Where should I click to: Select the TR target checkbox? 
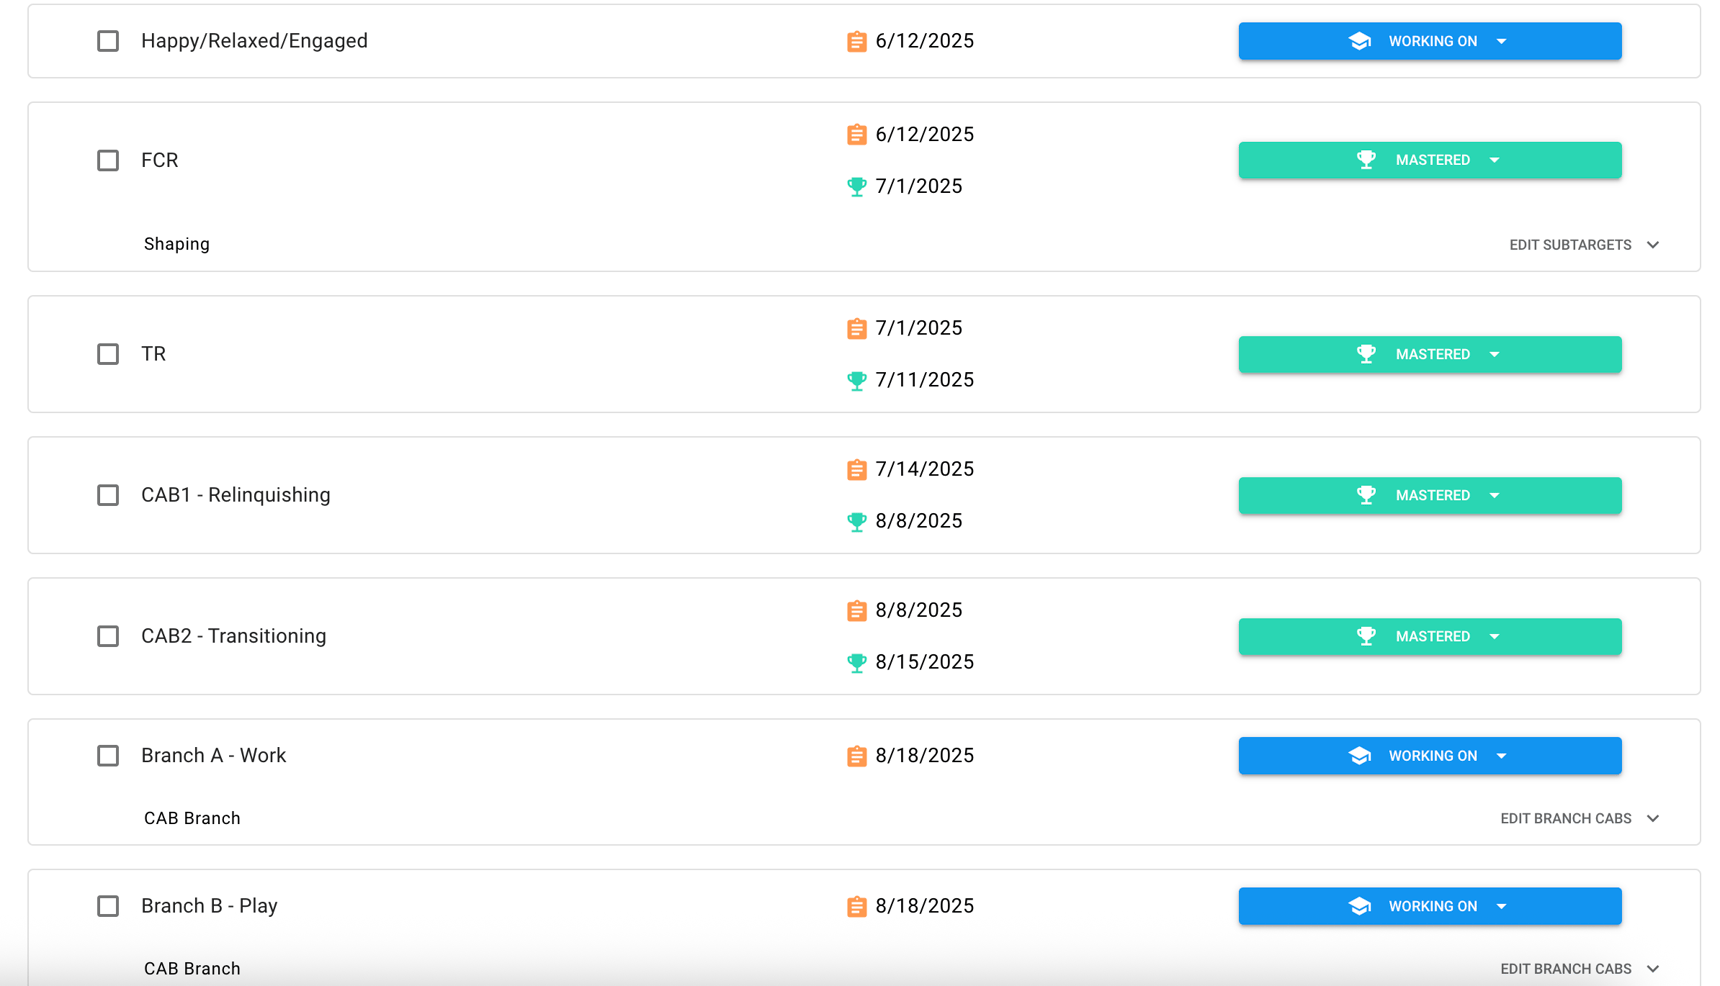108,354
